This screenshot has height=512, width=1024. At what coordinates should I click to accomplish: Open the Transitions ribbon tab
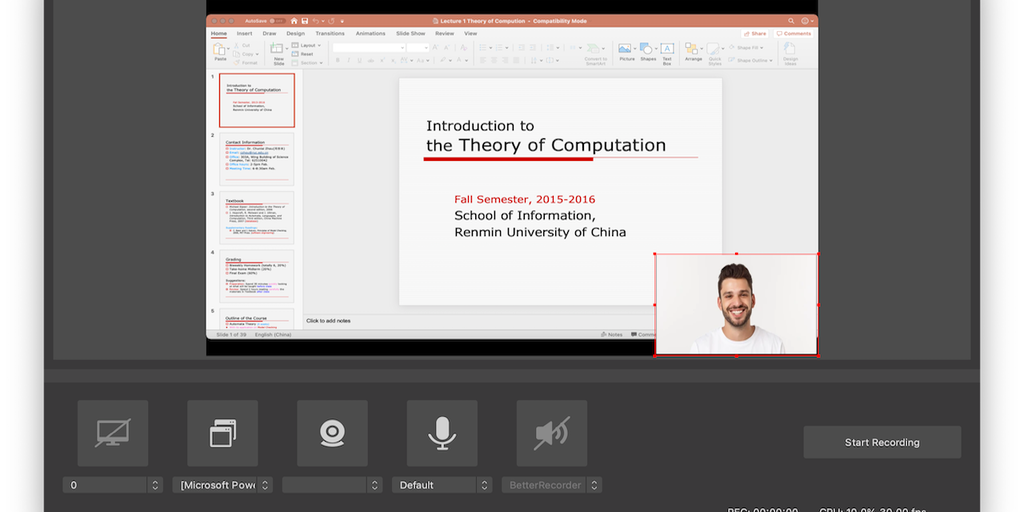click(x=330, y=33)
